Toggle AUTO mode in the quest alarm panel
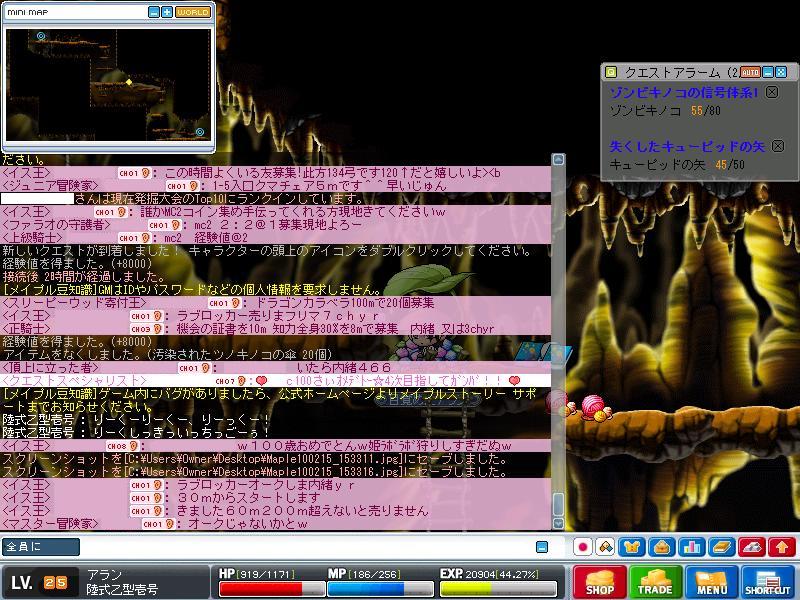This screenshot has height=600, width=800. click(750, 72)
